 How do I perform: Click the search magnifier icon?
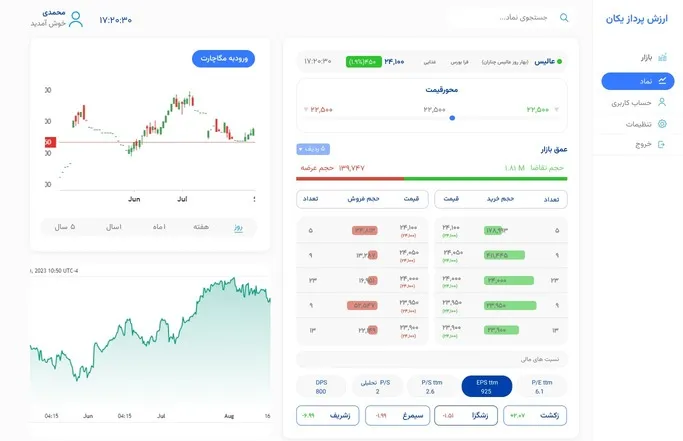[564, 18]
